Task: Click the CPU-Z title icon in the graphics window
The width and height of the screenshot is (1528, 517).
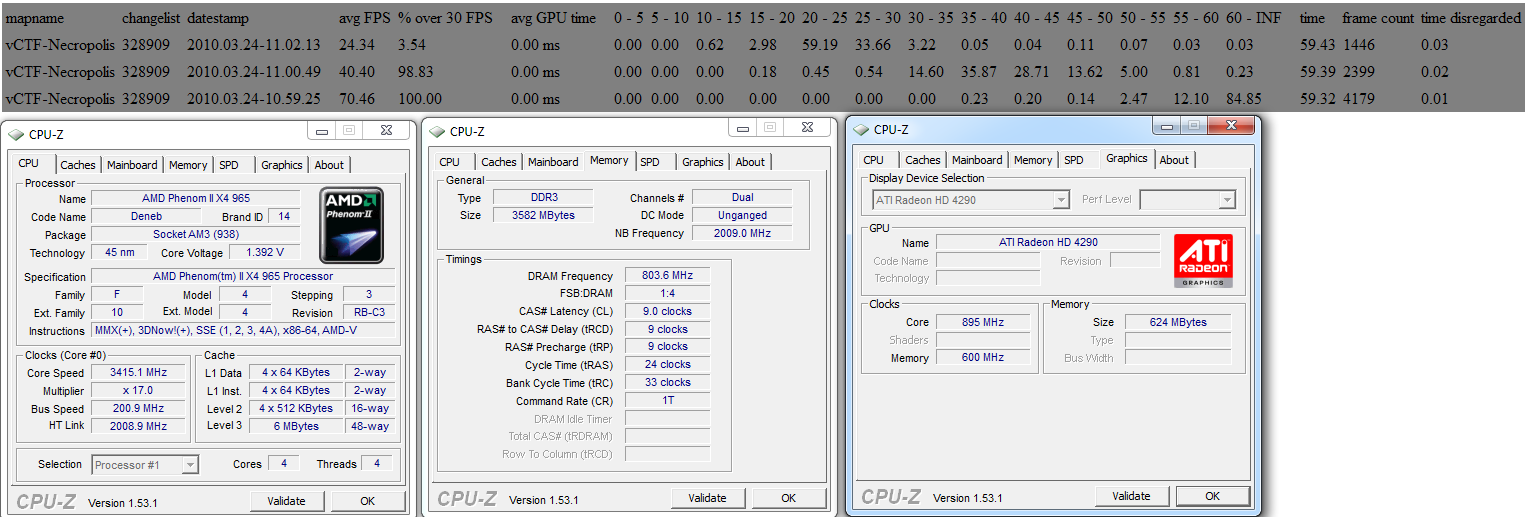Action: coord(860,130)
